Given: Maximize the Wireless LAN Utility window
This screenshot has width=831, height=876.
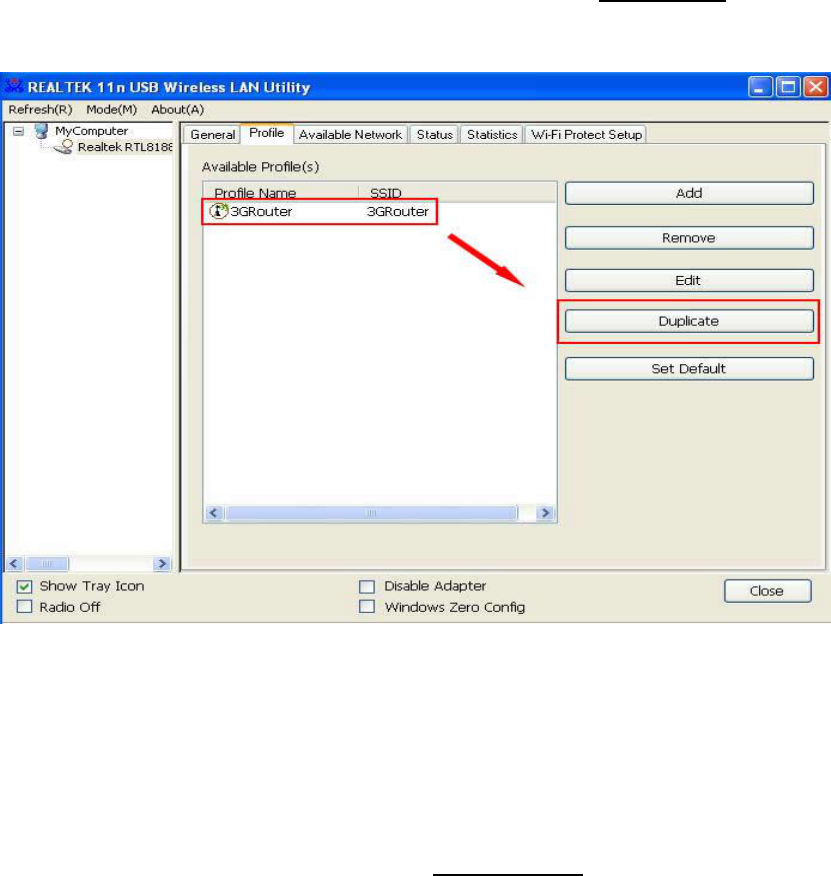Looking at the screenshot, I should pos(788,87).
